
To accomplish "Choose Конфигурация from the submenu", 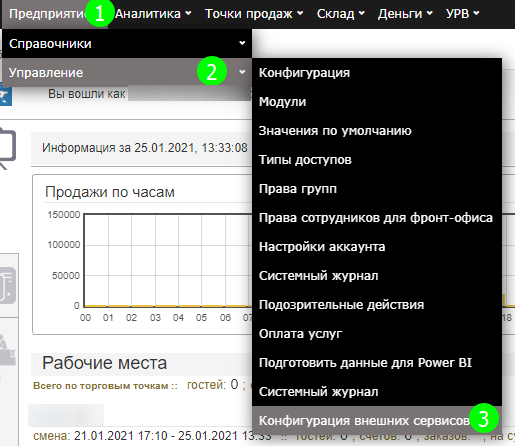I will point(377,73).
